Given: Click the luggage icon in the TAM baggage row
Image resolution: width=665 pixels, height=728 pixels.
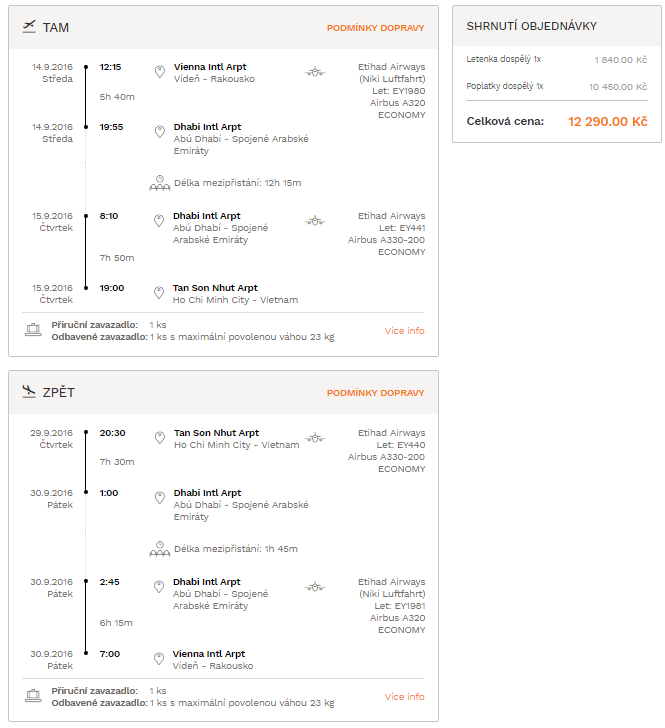Looking at the screenshot, I should click(33, 330).
